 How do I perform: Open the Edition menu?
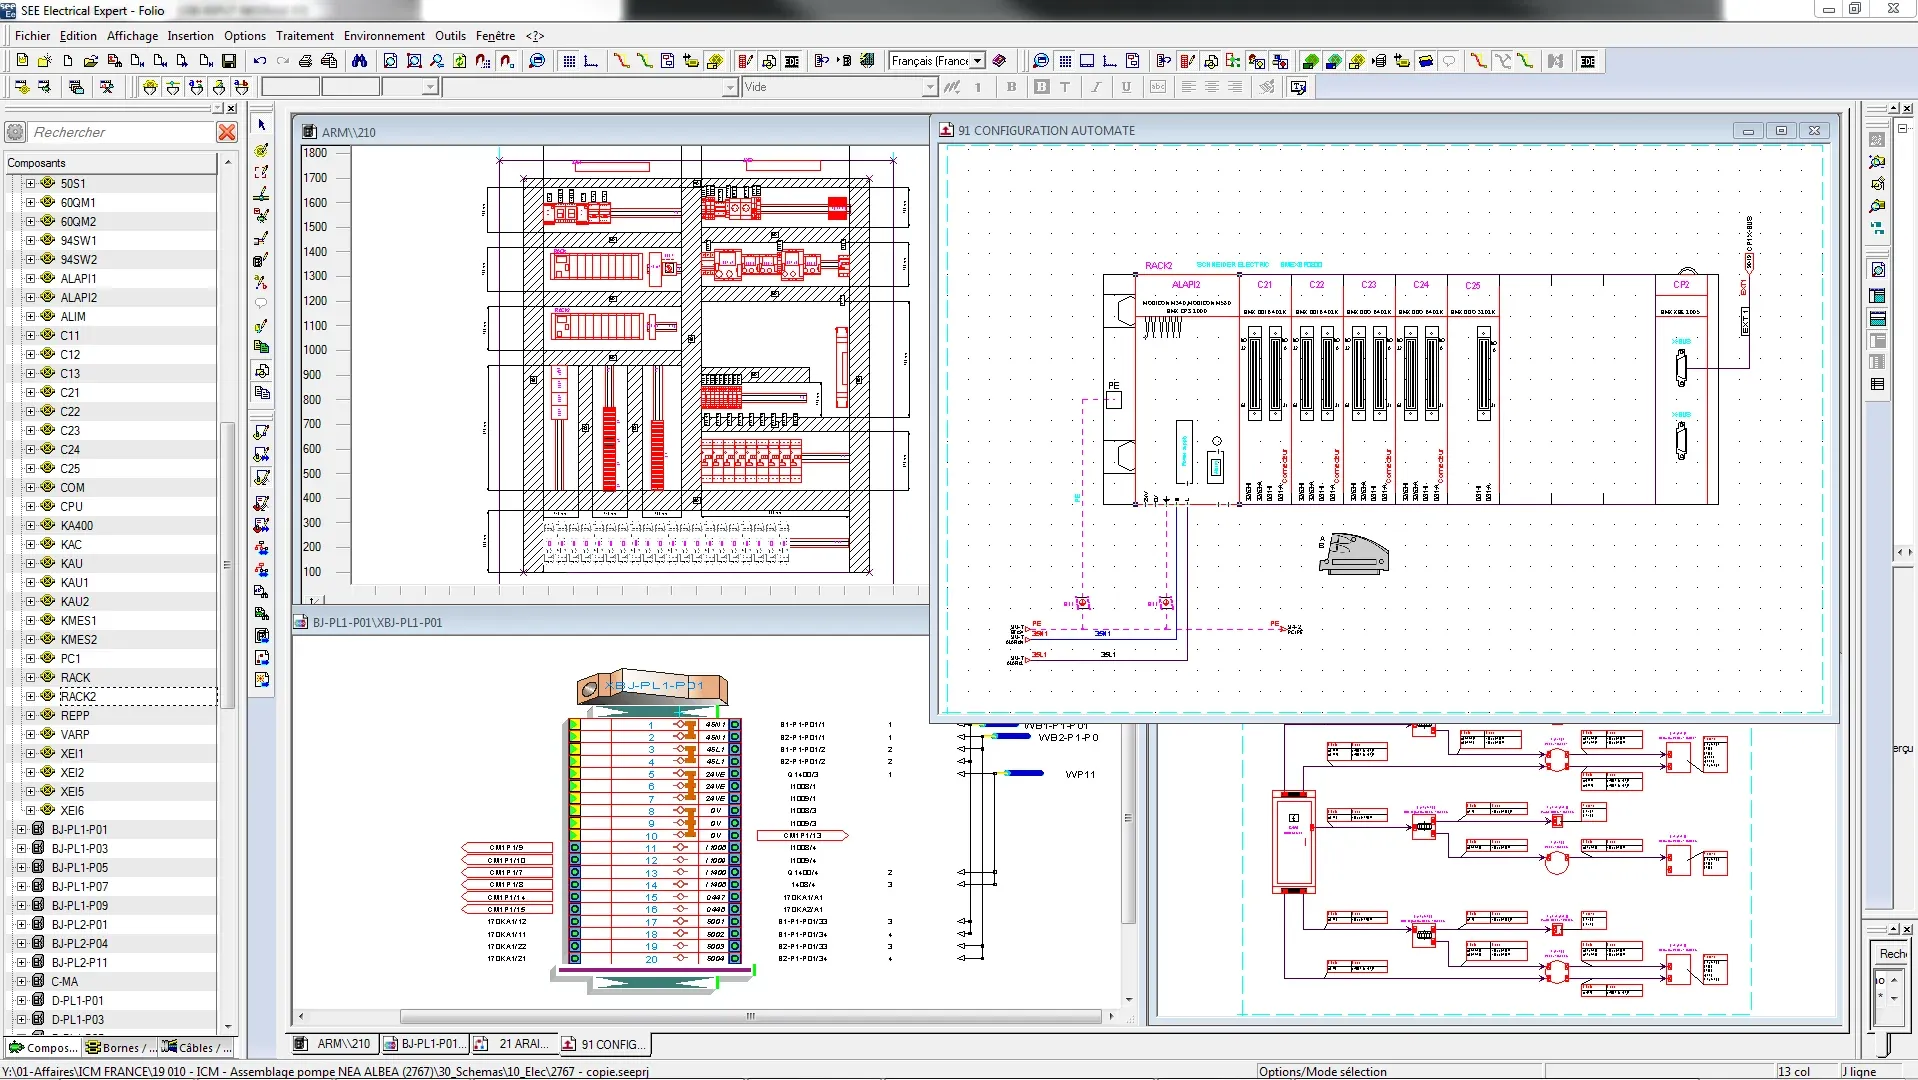(78, 36)
